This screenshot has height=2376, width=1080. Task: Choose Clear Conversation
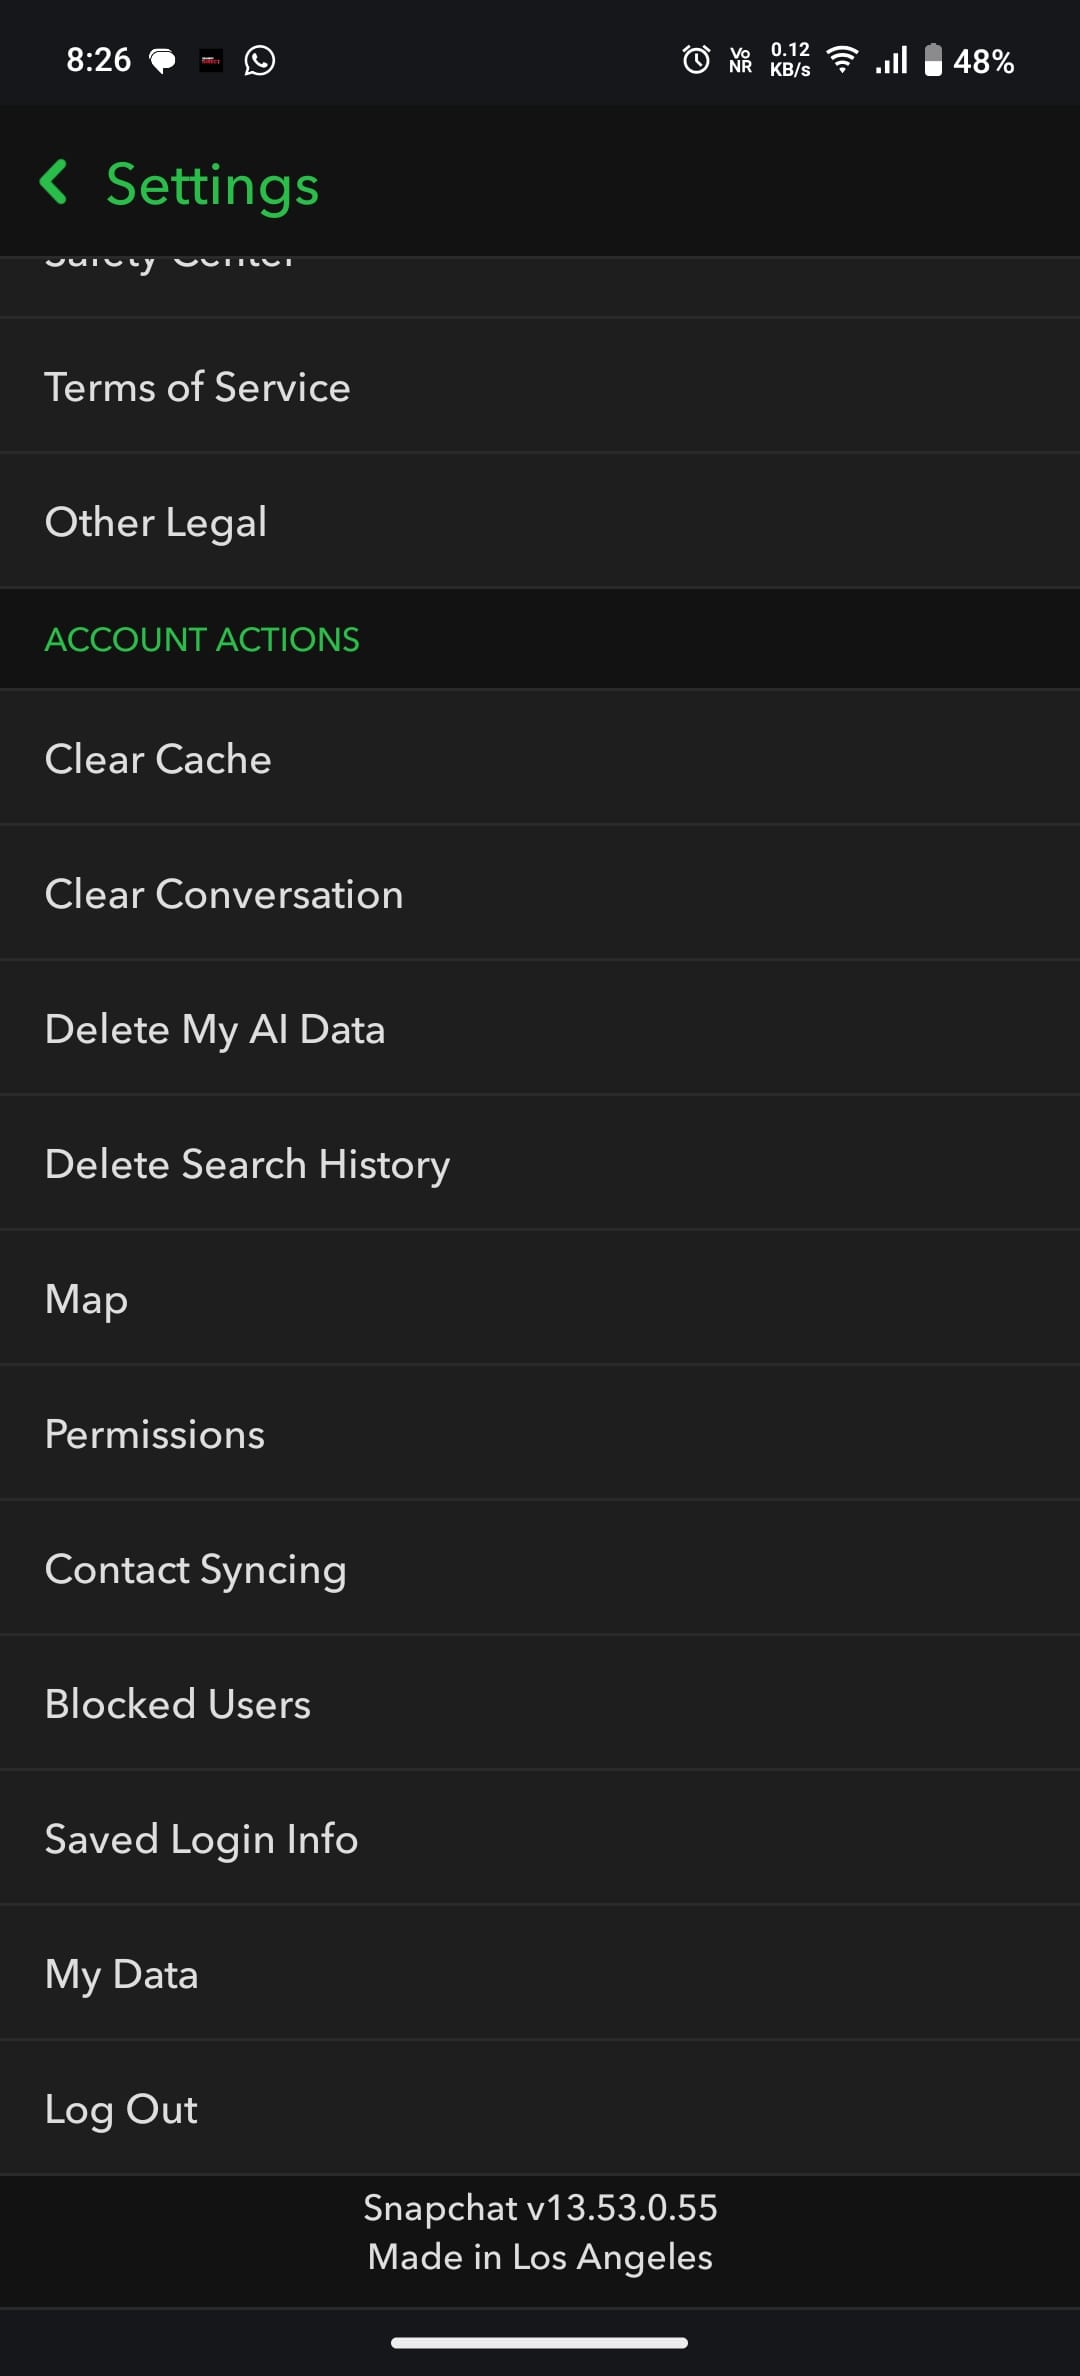(x=224, y=894)
